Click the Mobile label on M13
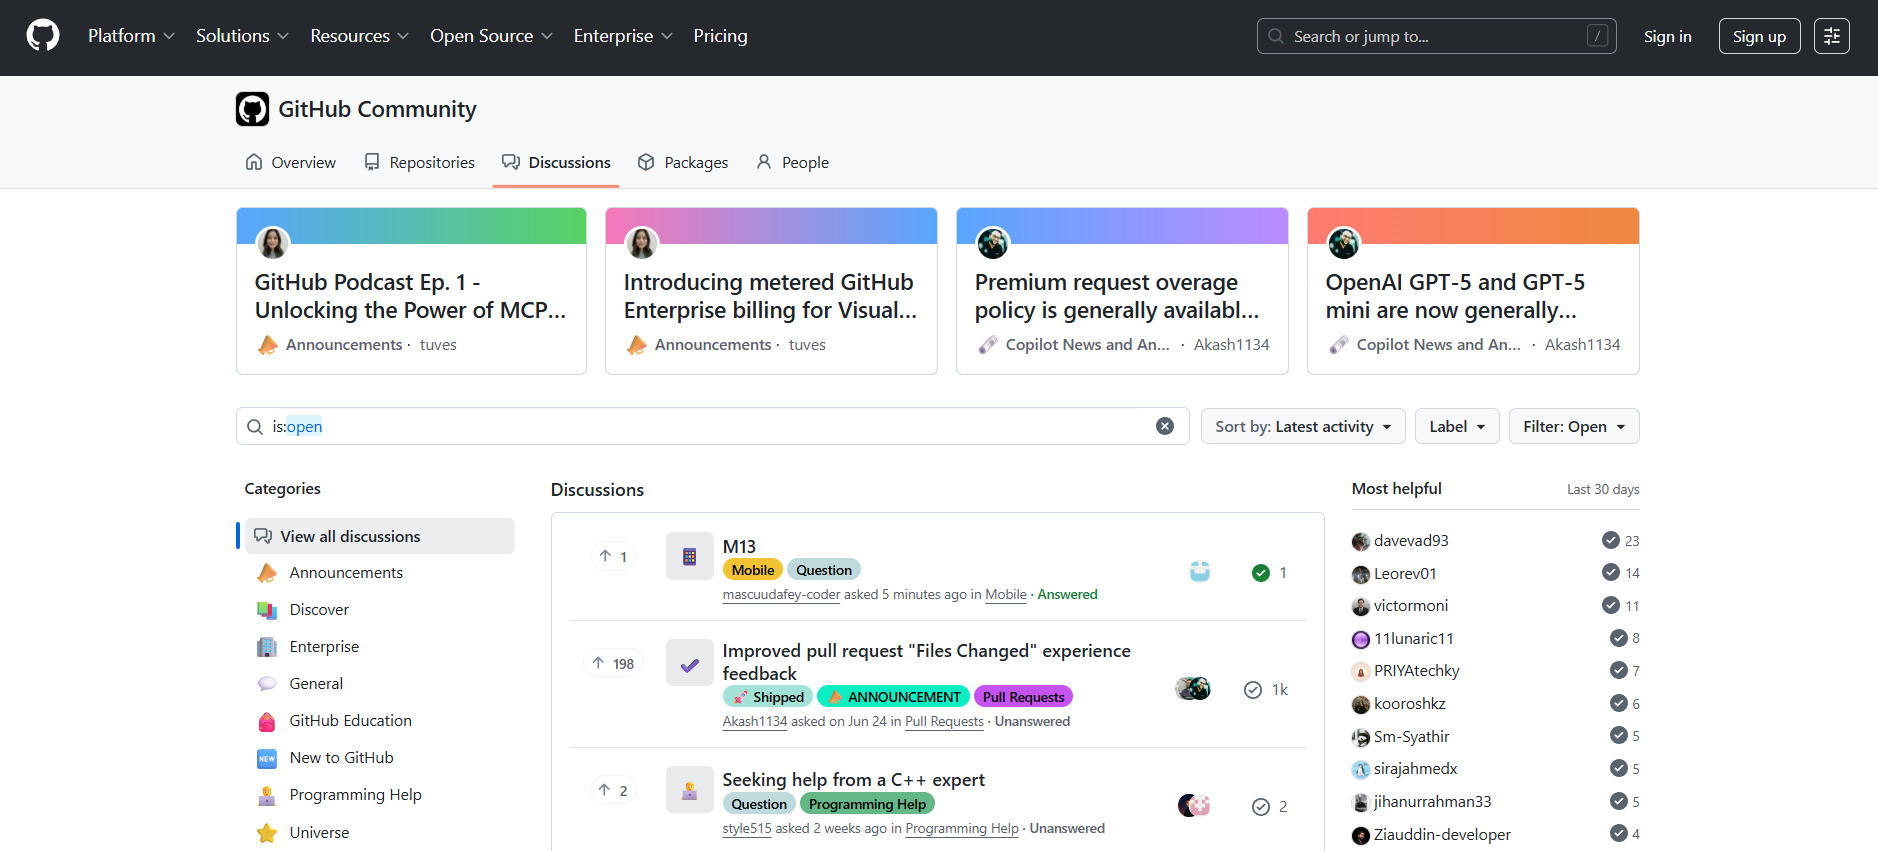The width and height of the screenshot is (1878, 851). (753, 570)
